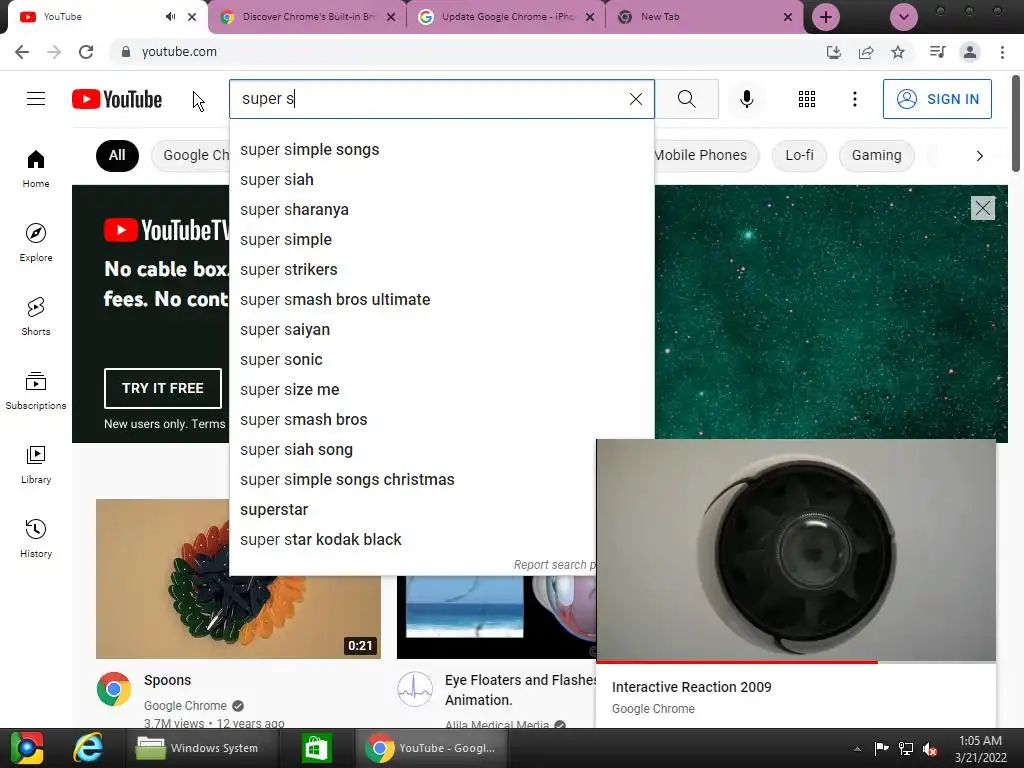
Task: Mute the YouTube tab via speaker icon
Action: [170, 17]
